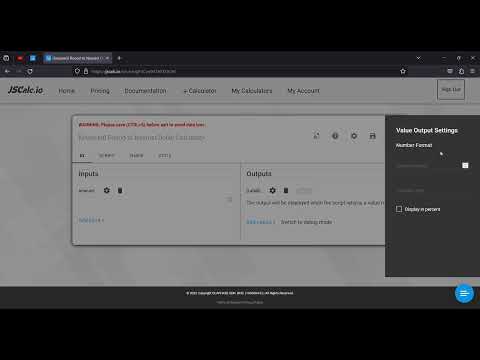This screenshot has height=360, width=480.
Task: Click the second field below Number Format
Action: [x=433, y=190]
